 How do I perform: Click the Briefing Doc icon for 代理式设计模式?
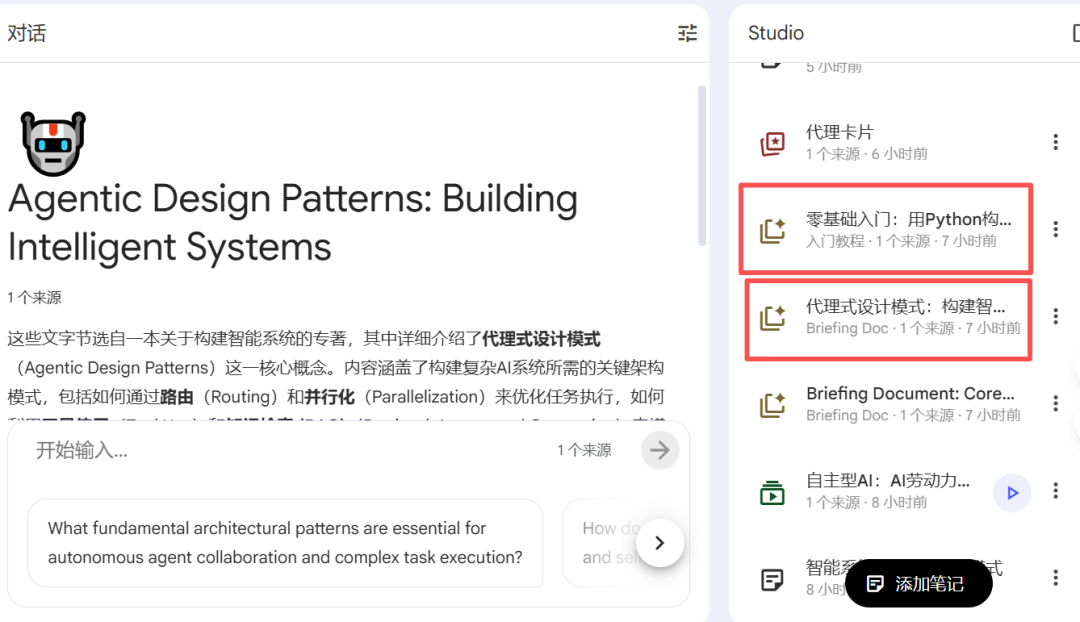(x=772, y=317)
